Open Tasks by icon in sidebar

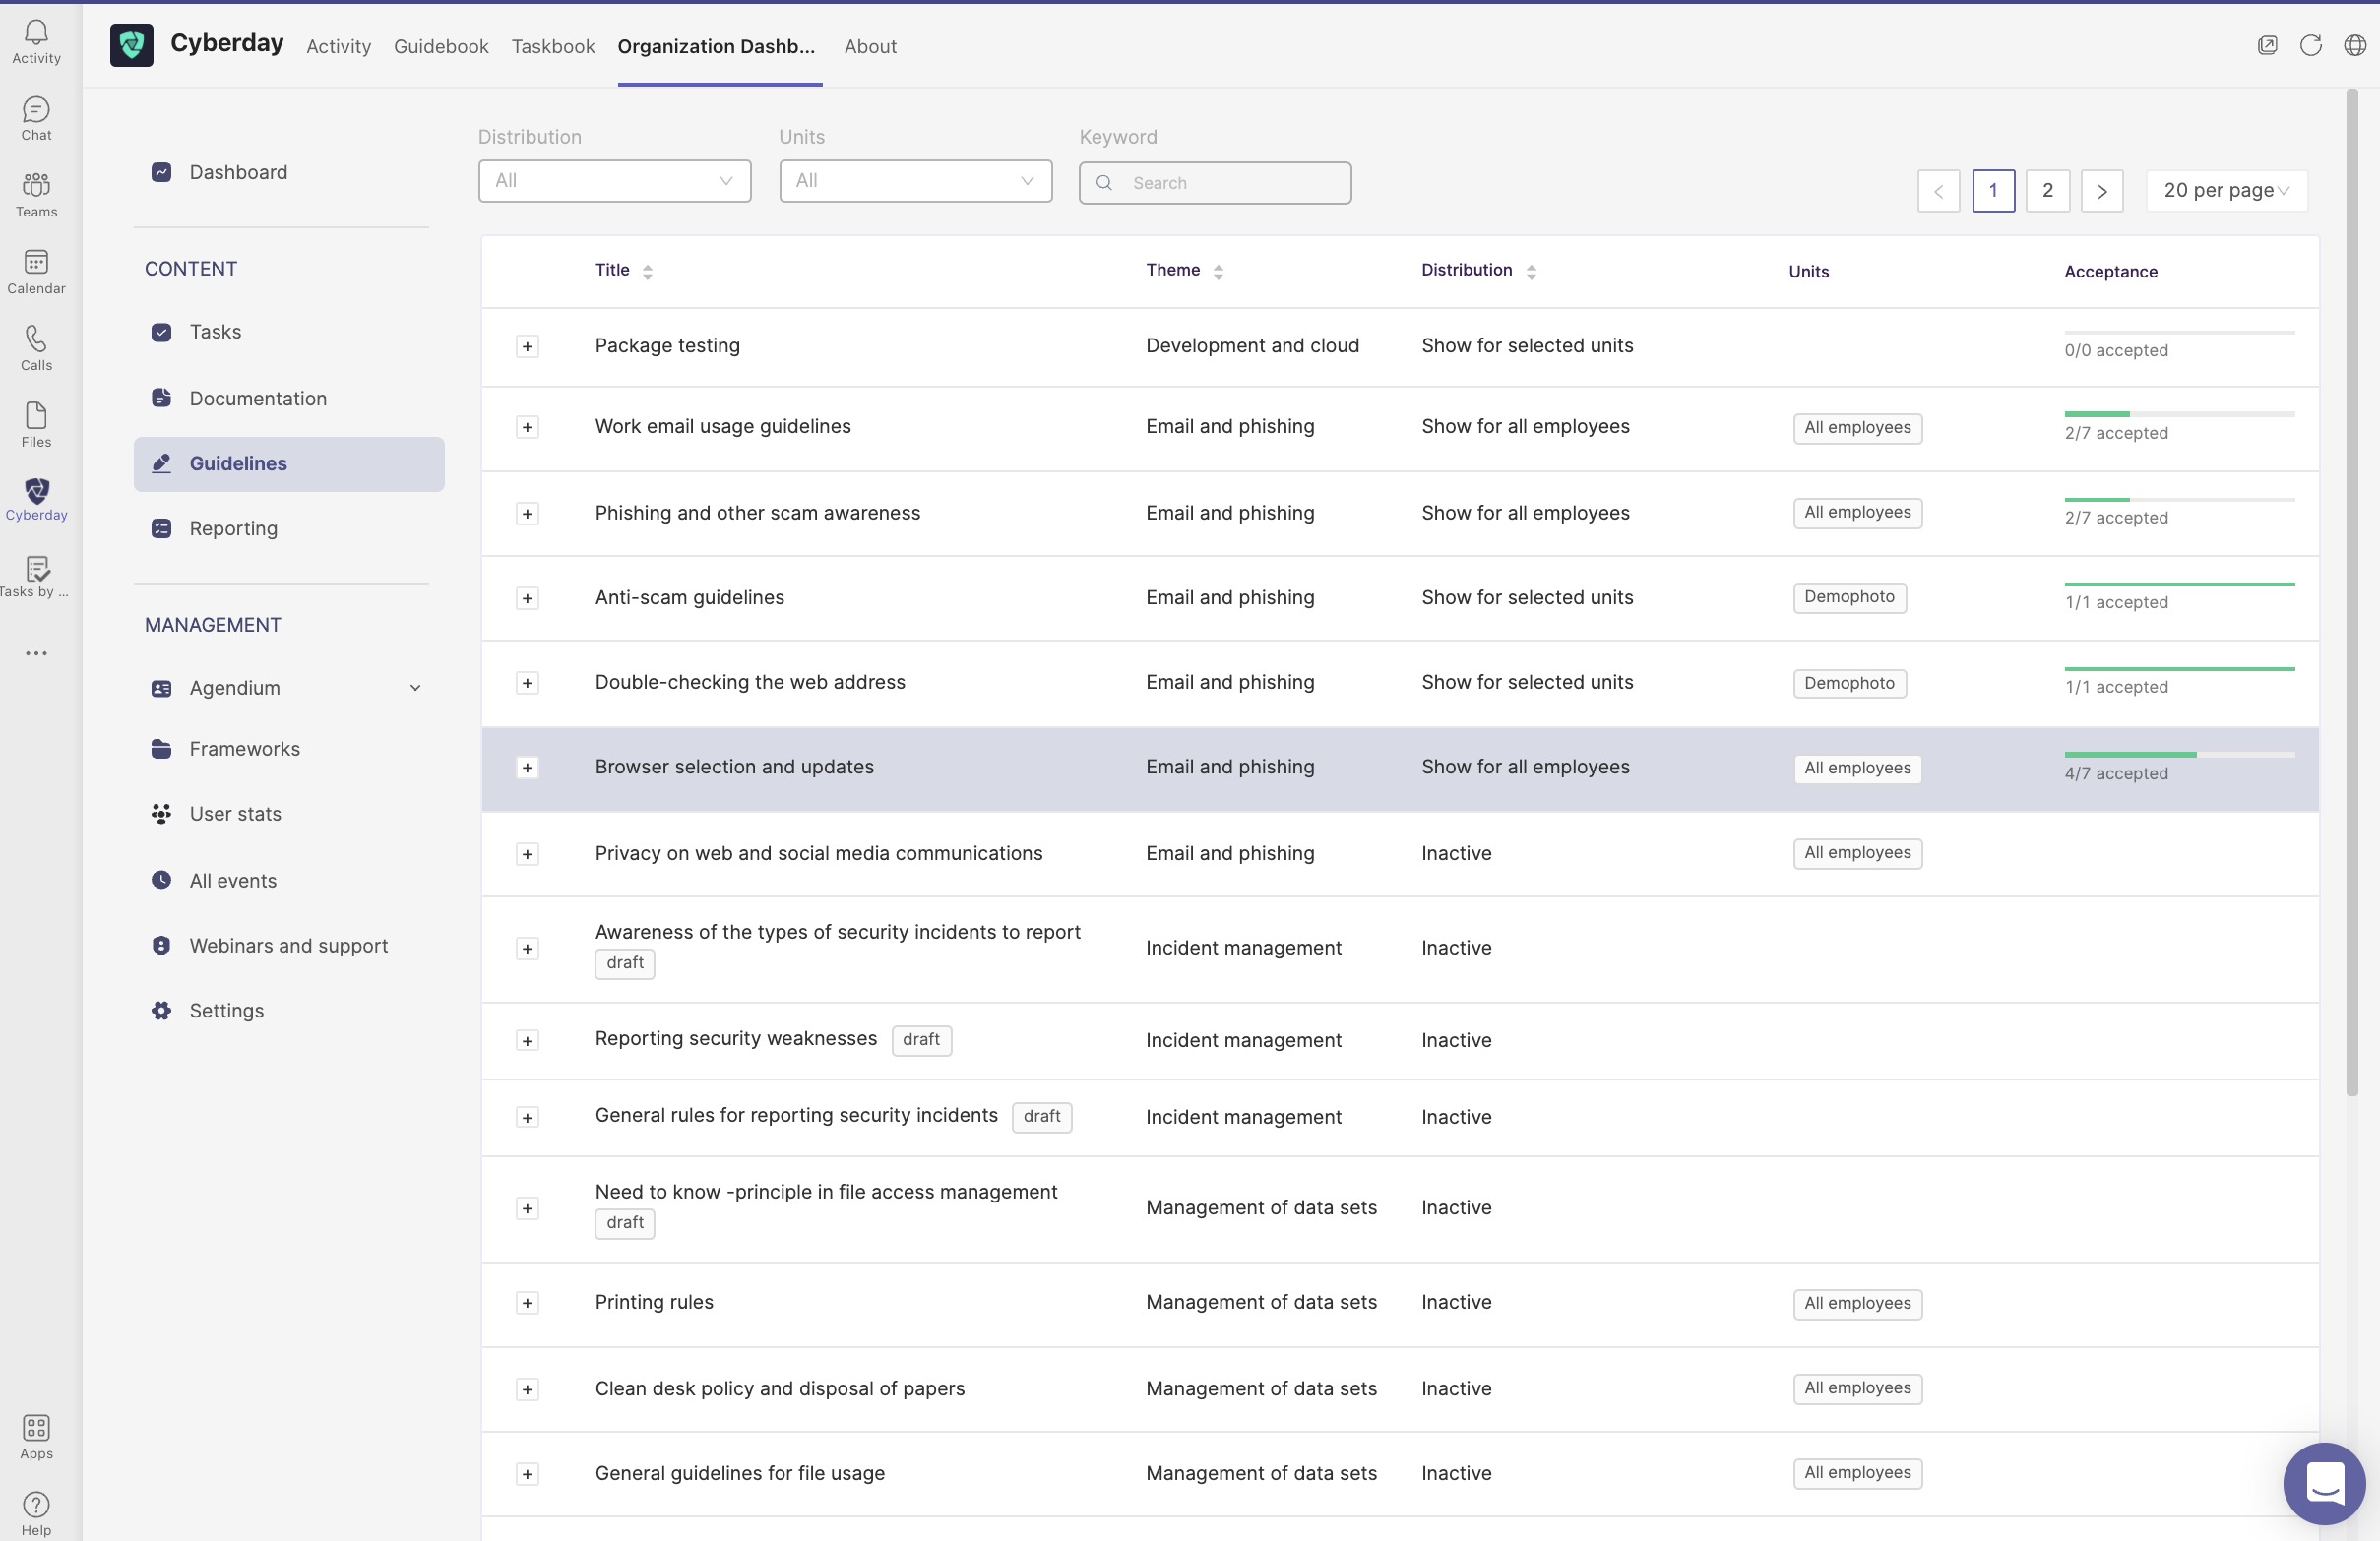pyautogui.click(x=36, y=569)
